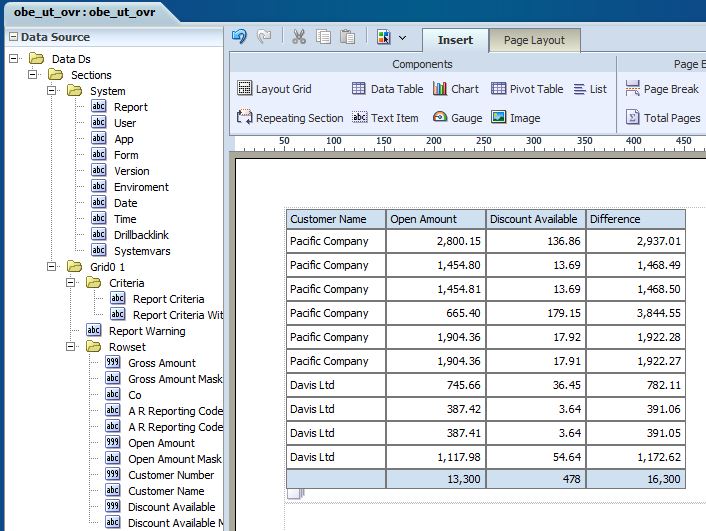The image size is (706, 531).
Task: Insert a Pivot Table component
Action: coord(527,89)
